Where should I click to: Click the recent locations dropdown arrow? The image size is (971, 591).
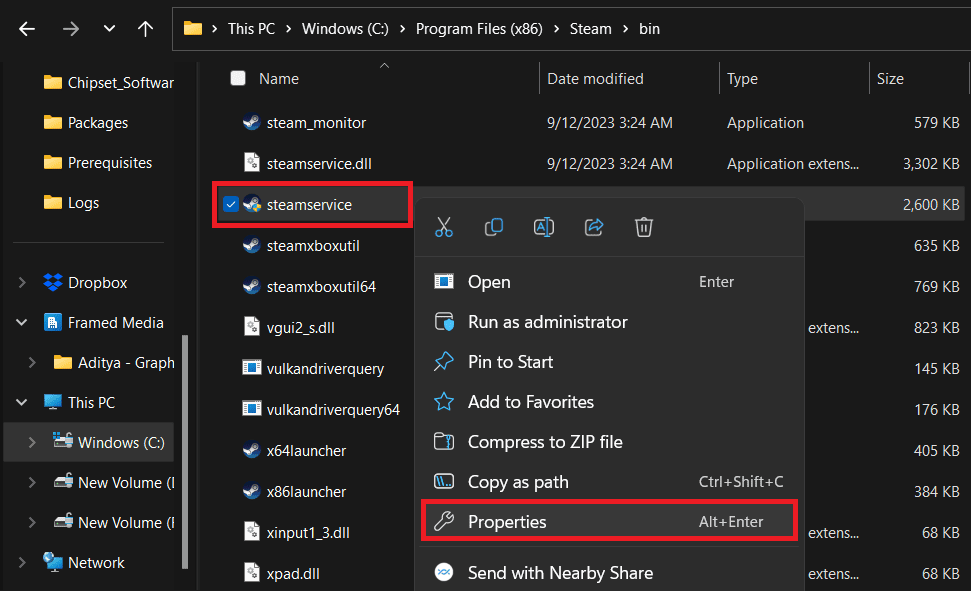[109, 29]
